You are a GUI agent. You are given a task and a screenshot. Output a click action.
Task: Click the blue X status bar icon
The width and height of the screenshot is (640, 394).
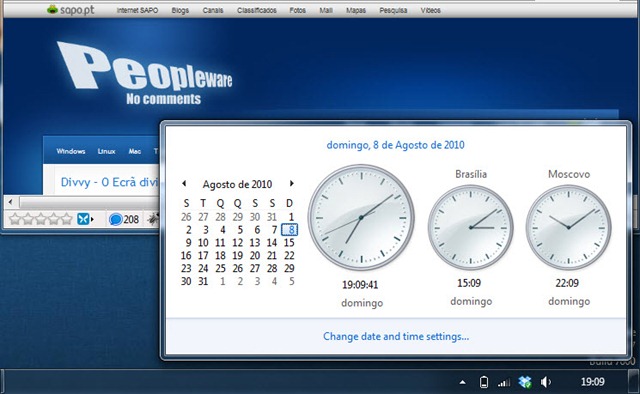click(x=83, y=219)
